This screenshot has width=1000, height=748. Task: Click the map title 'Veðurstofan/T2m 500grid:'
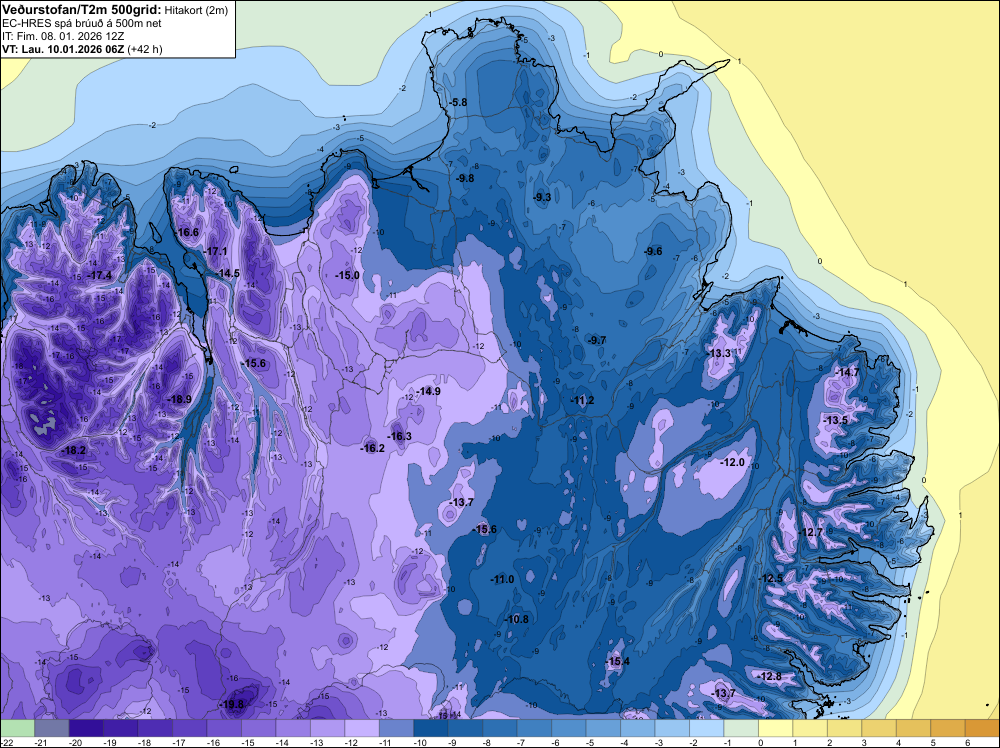point(82,10)
